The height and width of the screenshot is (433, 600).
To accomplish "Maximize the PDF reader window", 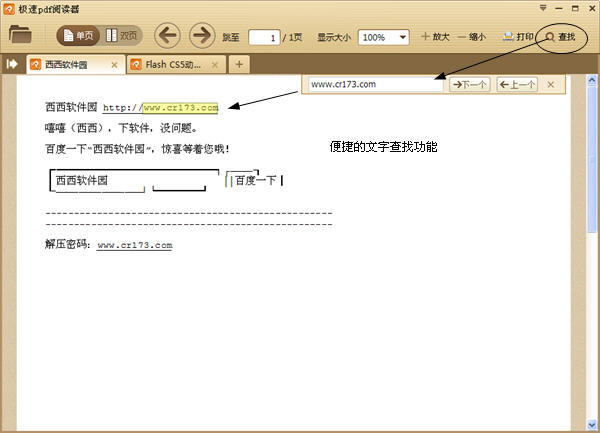I will (575, 8).
